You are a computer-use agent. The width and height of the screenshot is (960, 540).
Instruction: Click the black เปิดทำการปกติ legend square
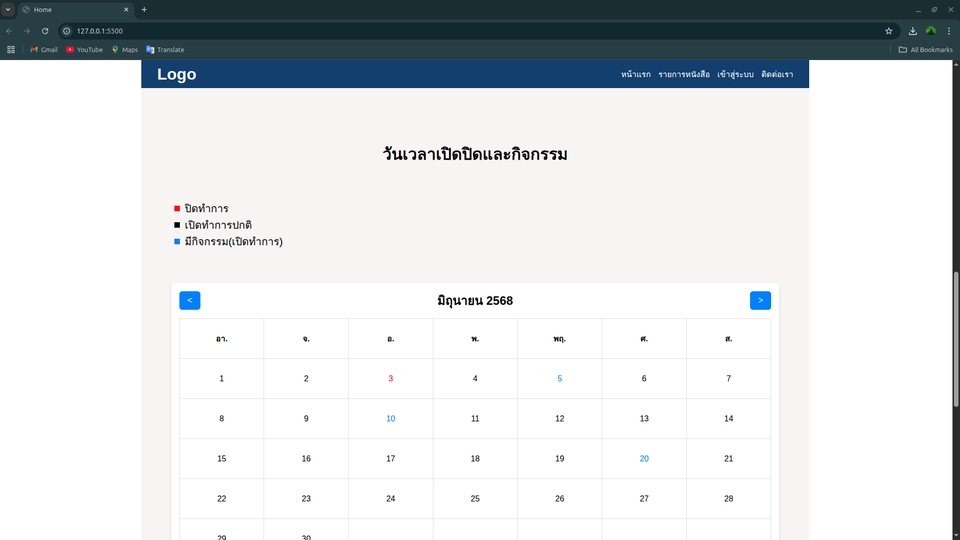pyautogui.click(x=177, y=225)
